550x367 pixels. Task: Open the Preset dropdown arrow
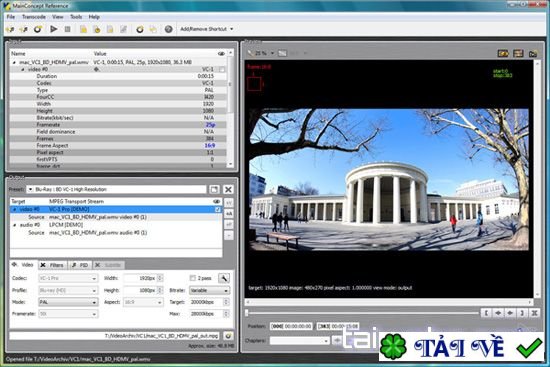point(30,189)
